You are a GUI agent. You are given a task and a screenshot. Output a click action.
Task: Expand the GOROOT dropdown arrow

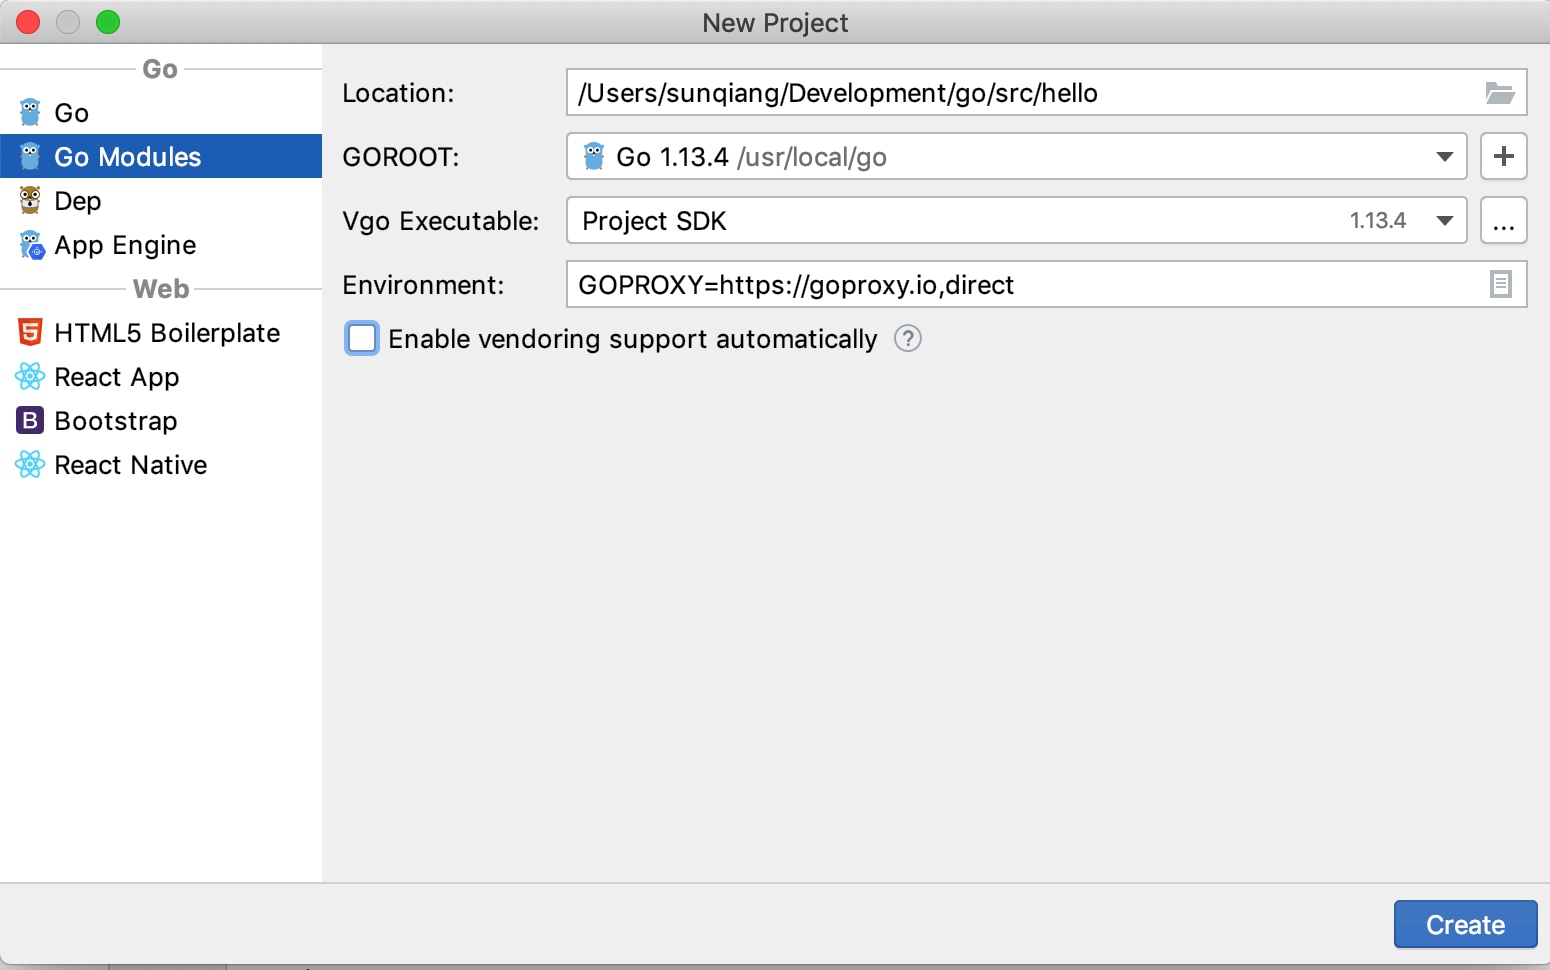click(1444, 156)
